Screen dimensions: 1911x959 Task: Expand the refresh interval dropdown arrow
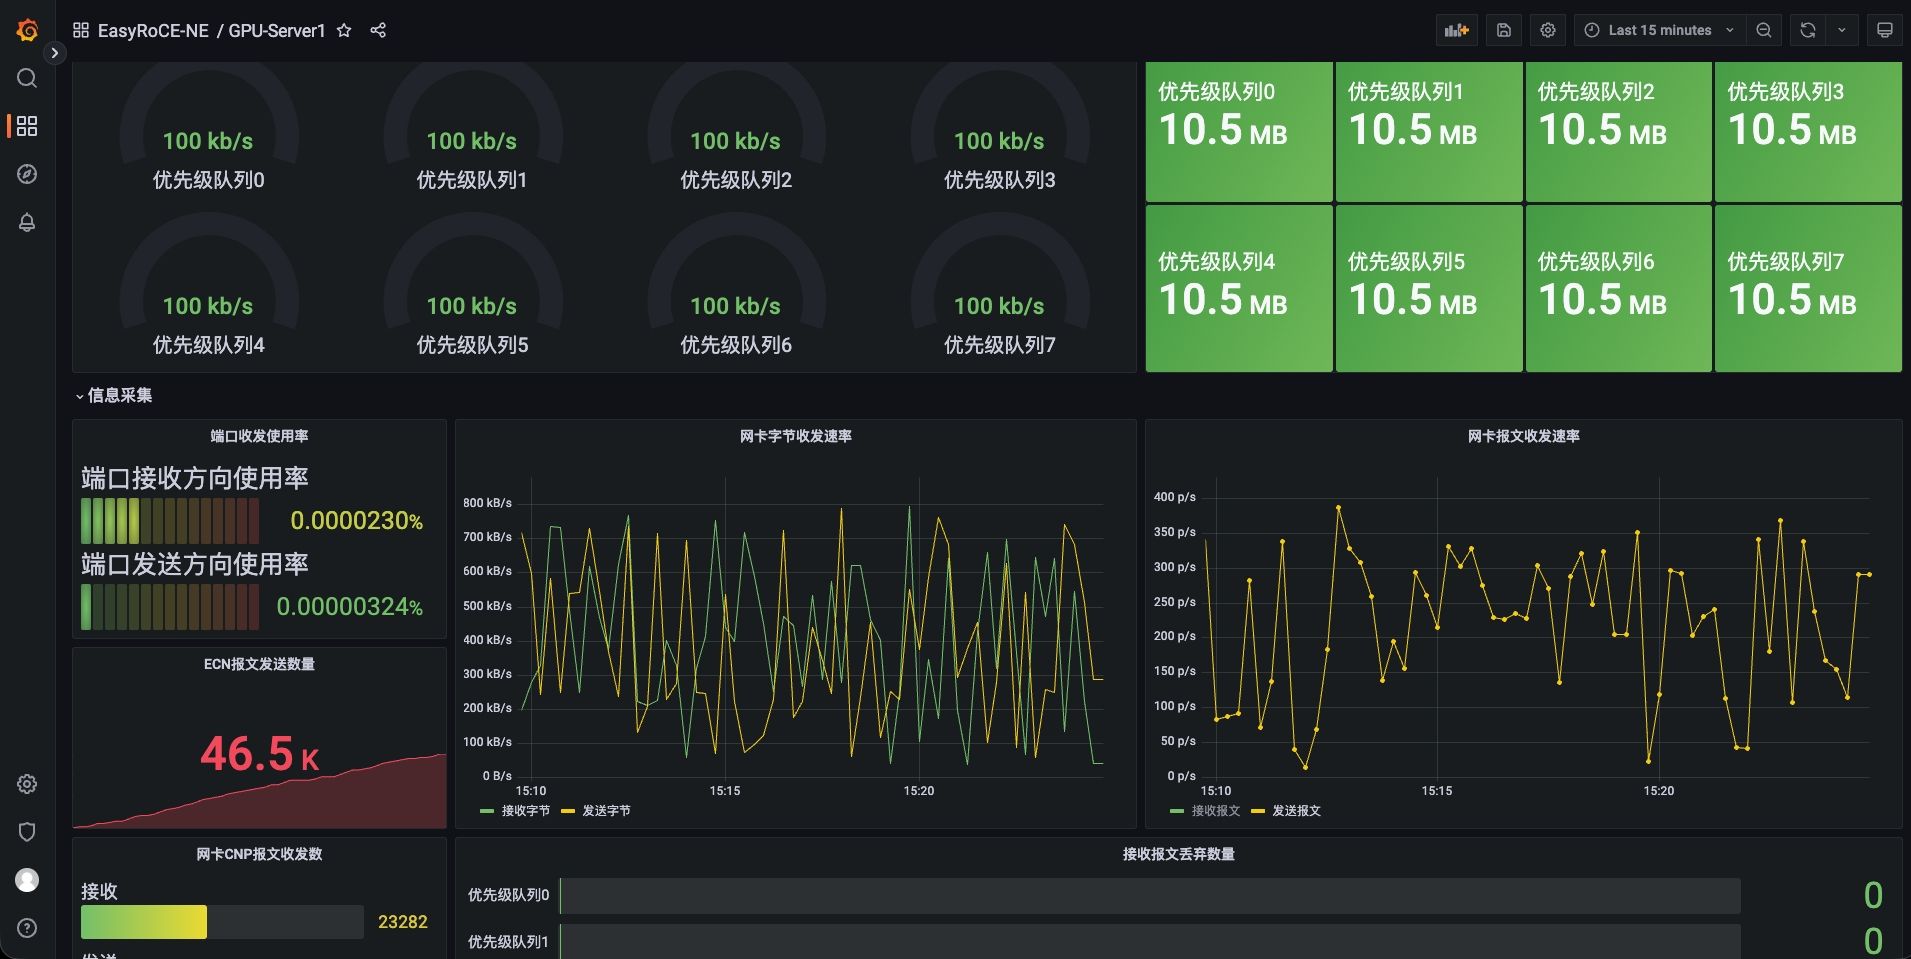[1841, 30]
